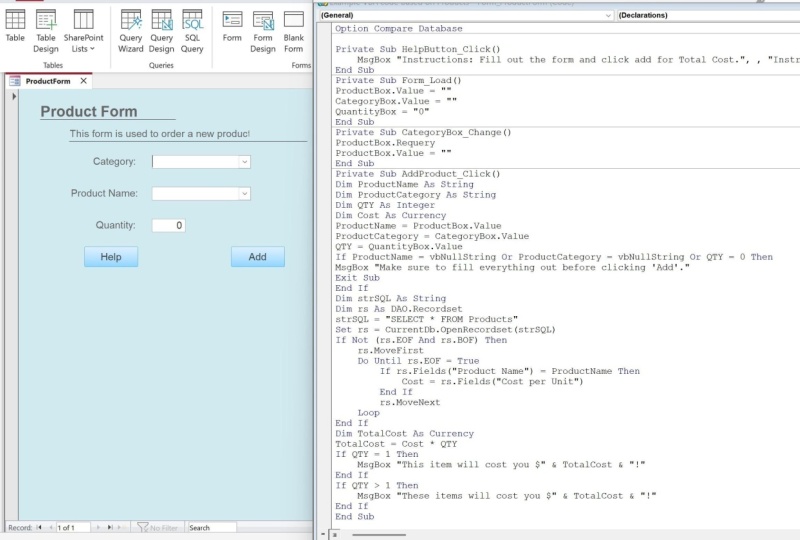Close the ProductForm tab
The width and height of the screenshot is (800, 540).
(84, 81)
